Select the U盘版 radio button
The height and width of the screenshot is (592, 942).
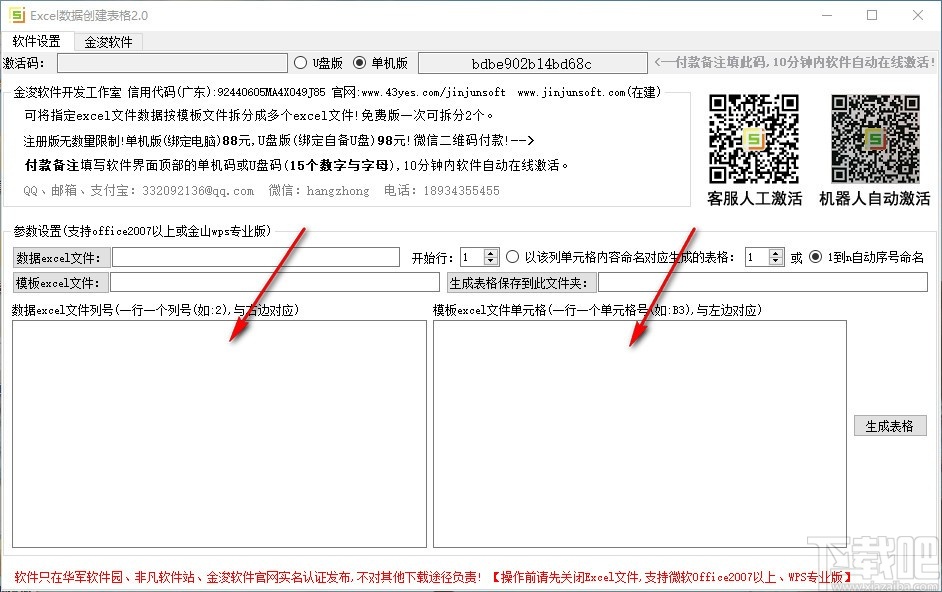click(300, 60)
